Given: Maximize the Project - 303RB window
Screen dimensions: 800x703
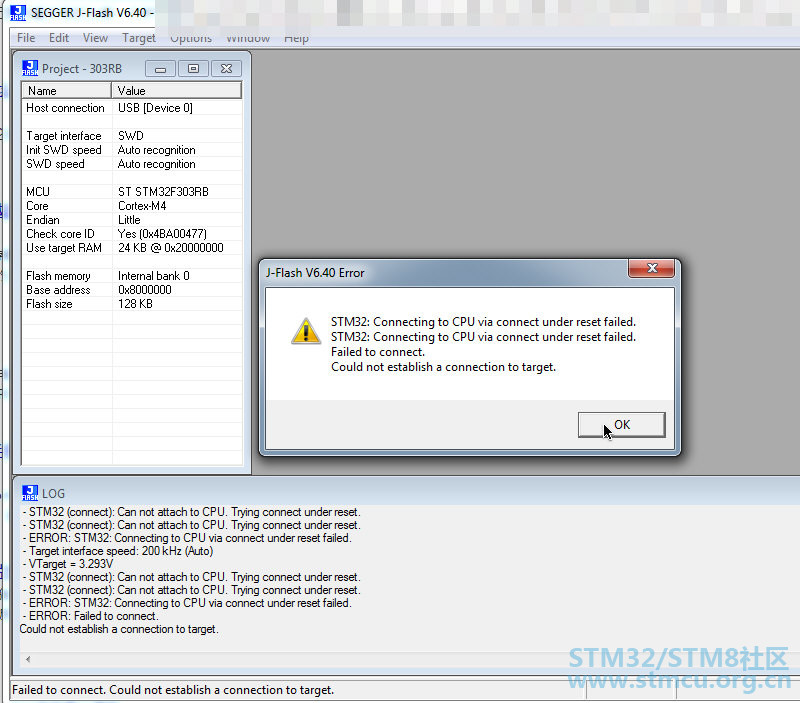Looking at the screenshot, I should [x=193, y=68].
